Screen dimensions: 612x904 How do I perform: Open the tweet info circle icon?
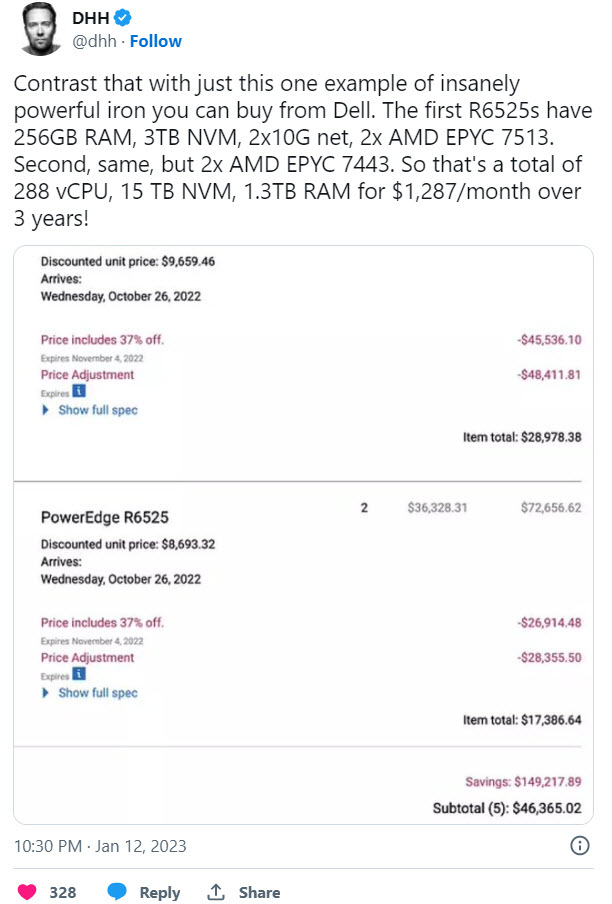579,846
